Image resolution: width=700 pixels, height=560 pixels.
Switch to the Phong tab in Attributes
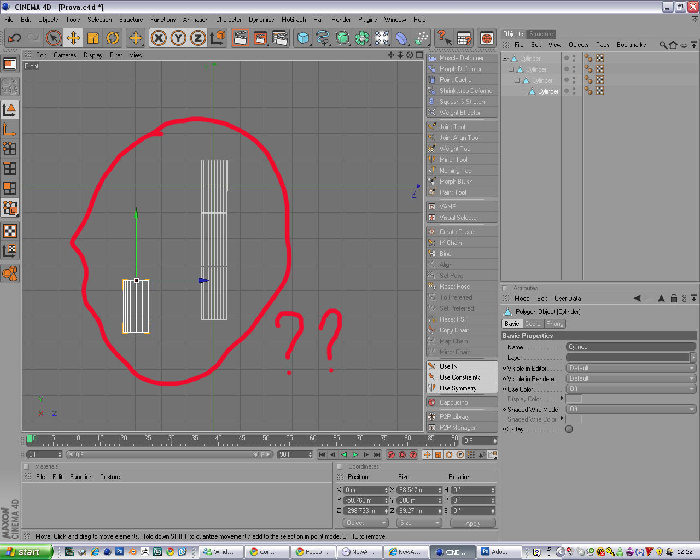555,324
